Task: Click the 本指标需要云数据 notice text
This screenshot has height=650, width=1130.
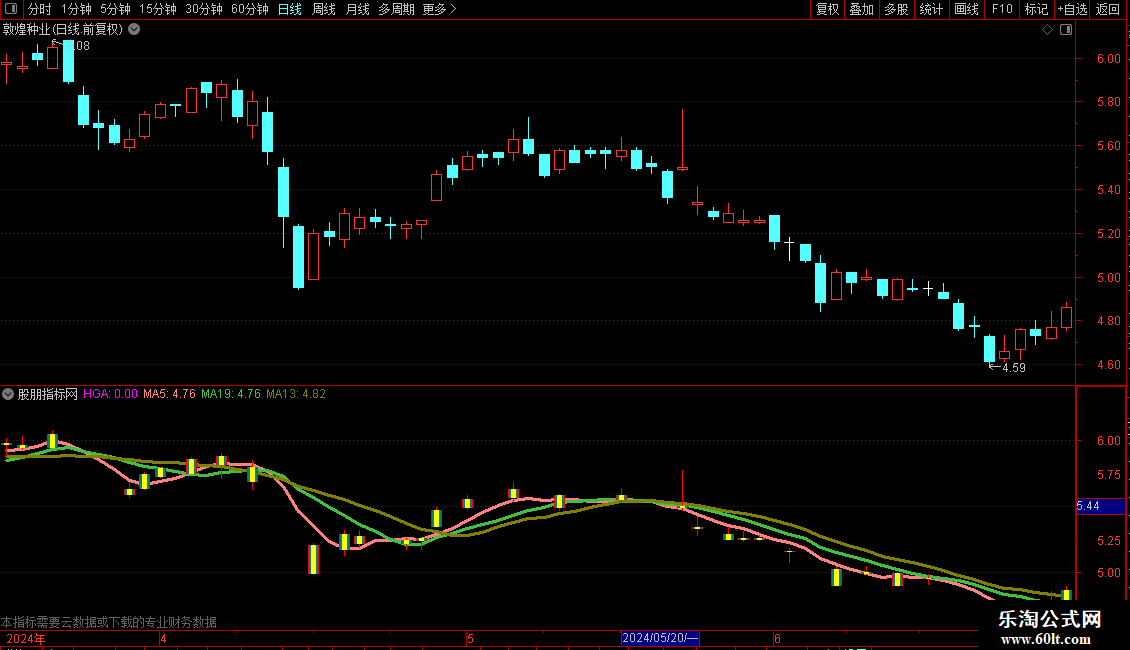Action: pyautogui.click(x=109, y=622)
